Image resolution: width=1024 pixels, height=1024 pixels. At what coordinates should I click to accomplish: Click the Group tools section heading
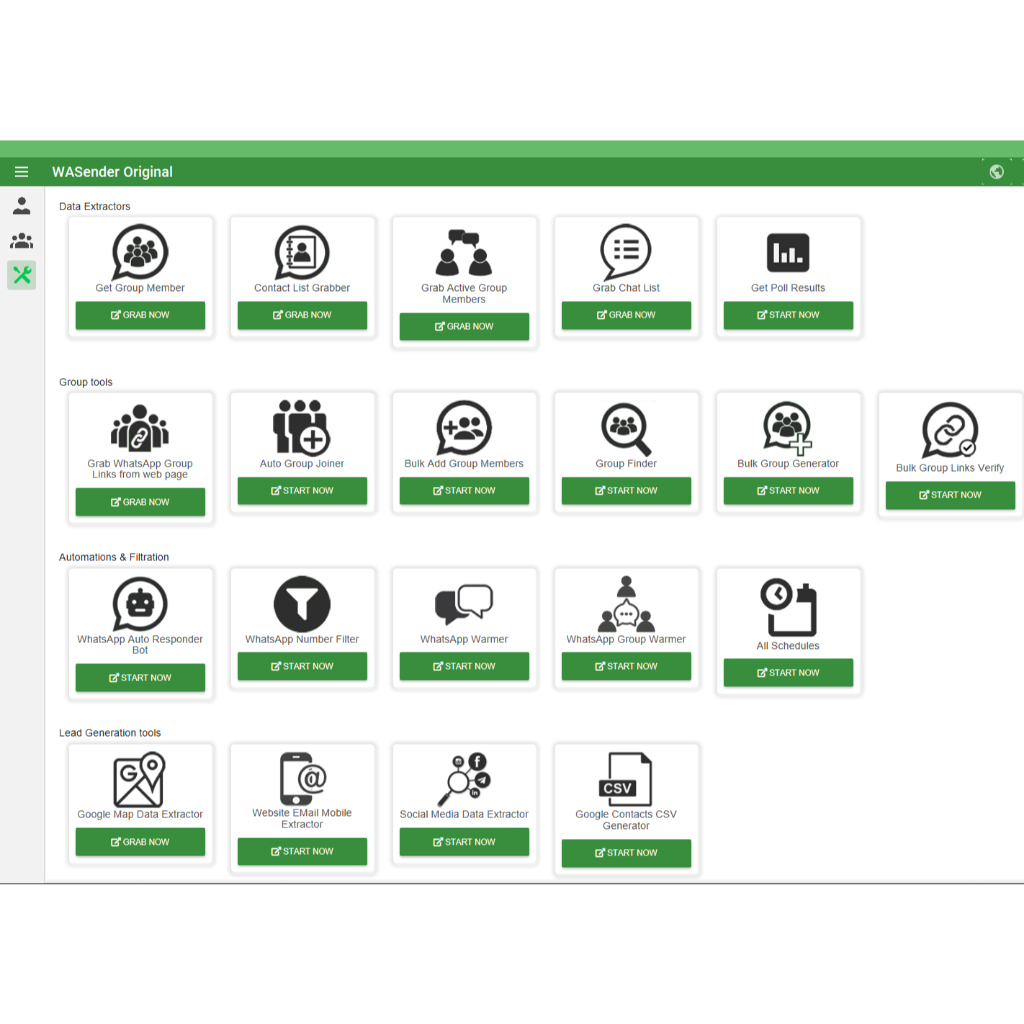point(86,382)
